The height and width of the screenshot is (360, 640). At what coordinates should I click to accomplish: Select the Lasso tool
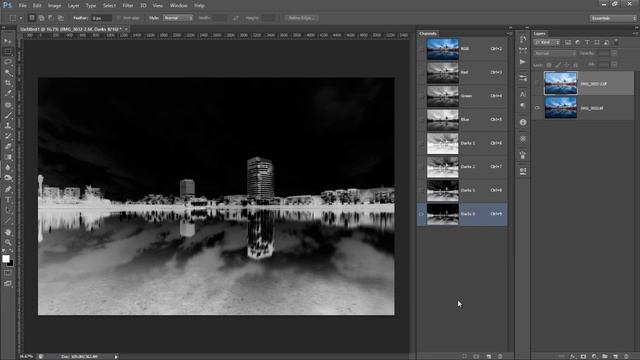coord(8,62)
